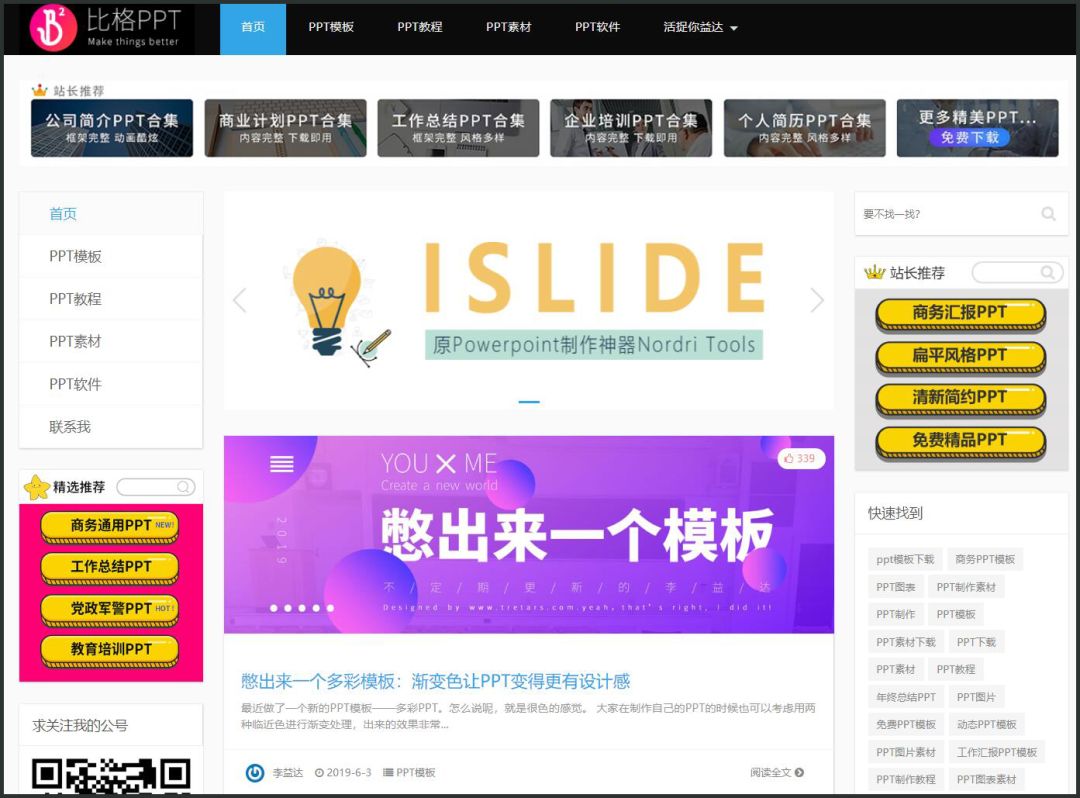Click the 商务通用PPT button
Screen dimensions: 1080x798
tap(110, 527)
